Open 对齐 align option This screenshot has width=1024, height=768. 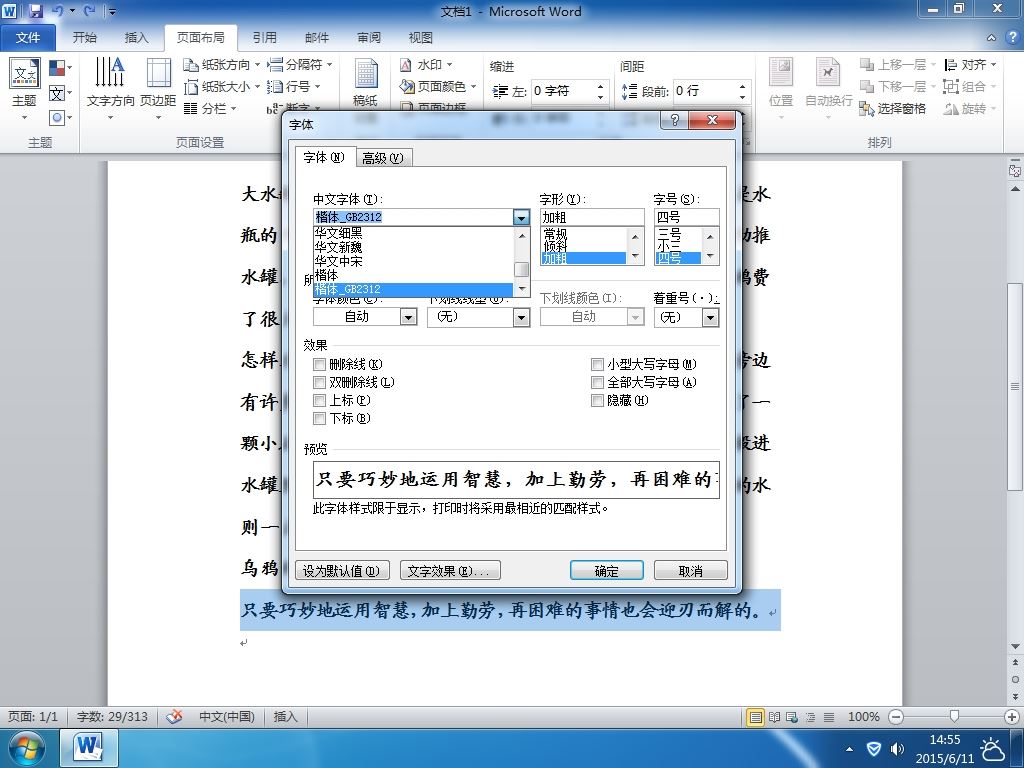click(970, 65)
